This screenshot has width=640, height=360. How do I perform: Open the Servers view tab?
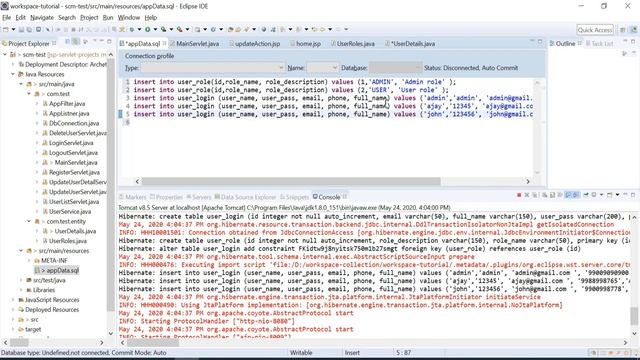pyautogui.click(x=198, y=197)
